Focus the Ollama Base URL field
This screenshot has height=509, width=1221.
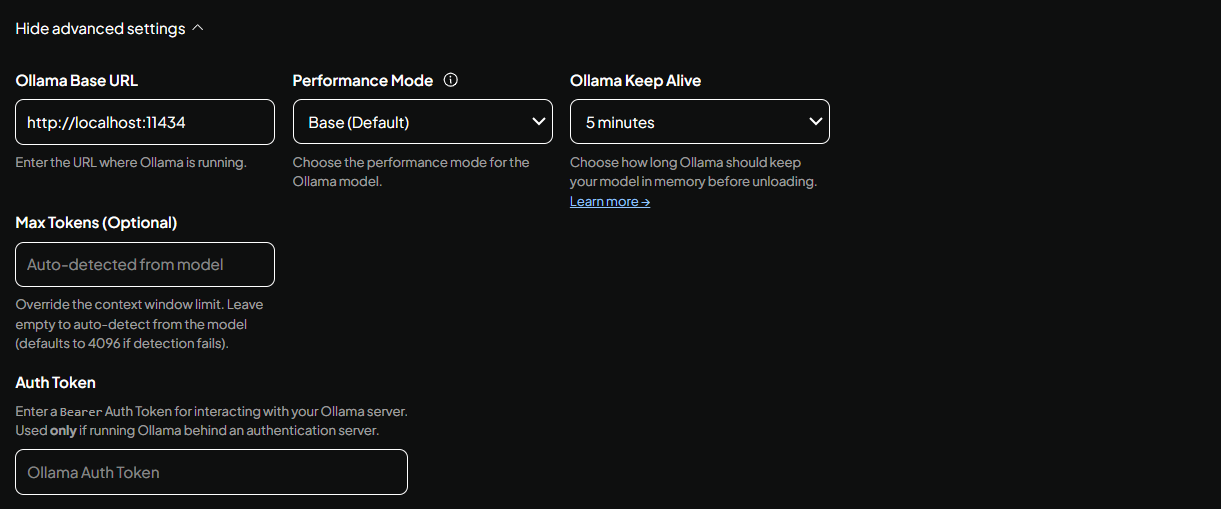click(x=145, y=122)
